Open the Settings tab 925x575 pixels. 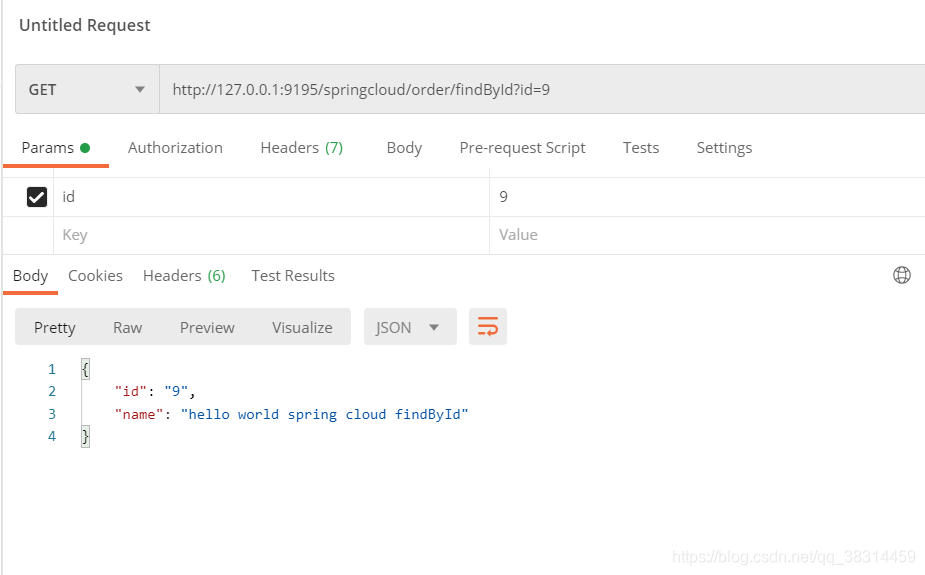coord(724,147)
